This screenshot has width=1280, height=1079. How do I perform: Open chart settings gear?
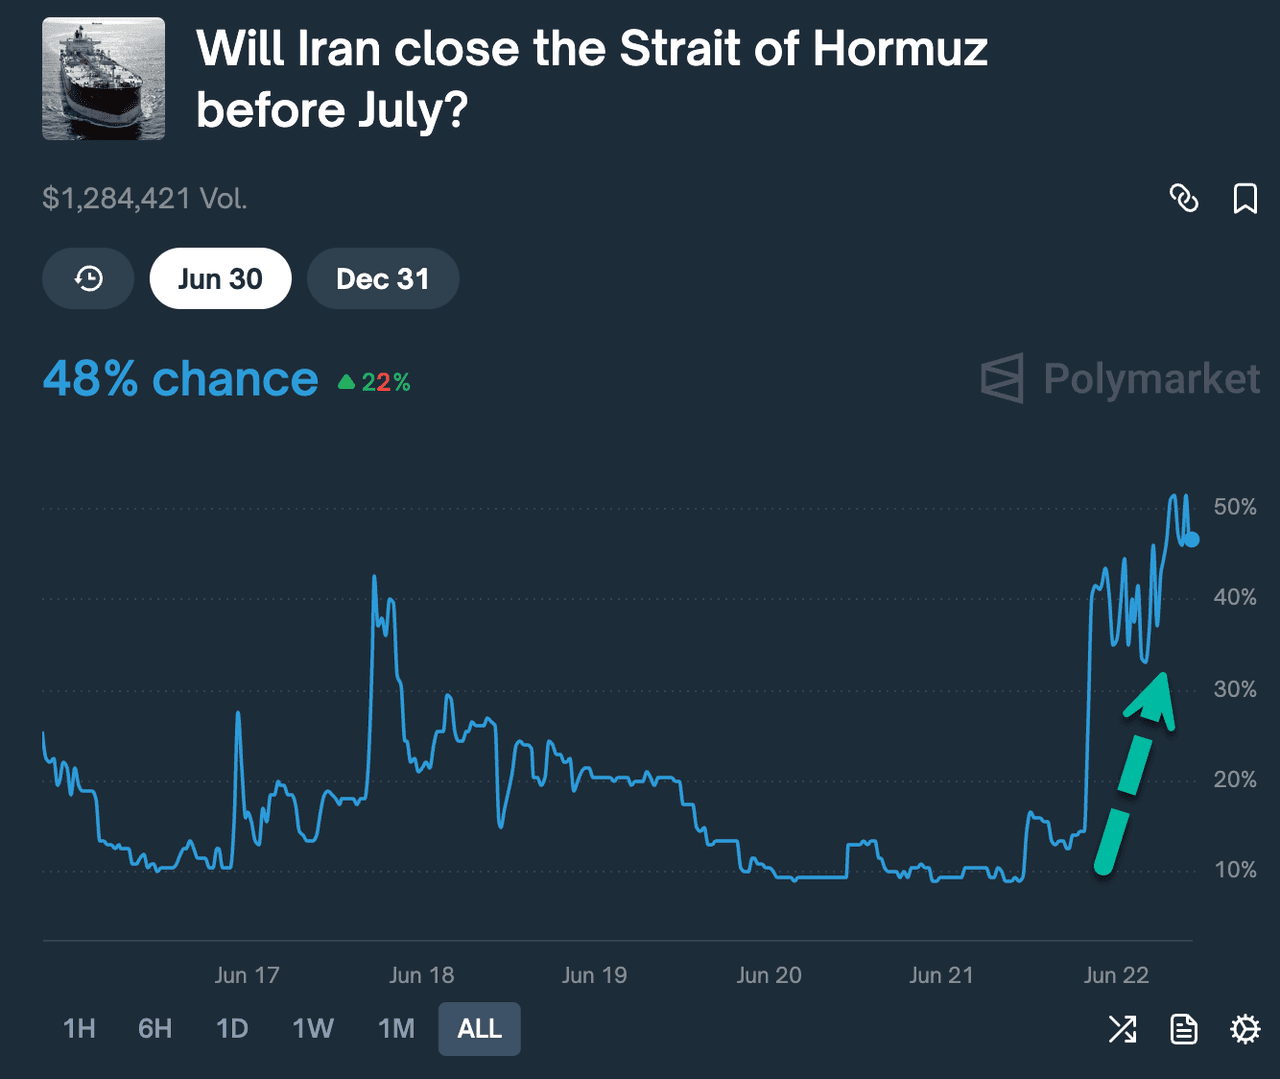coord(1245,1028)
